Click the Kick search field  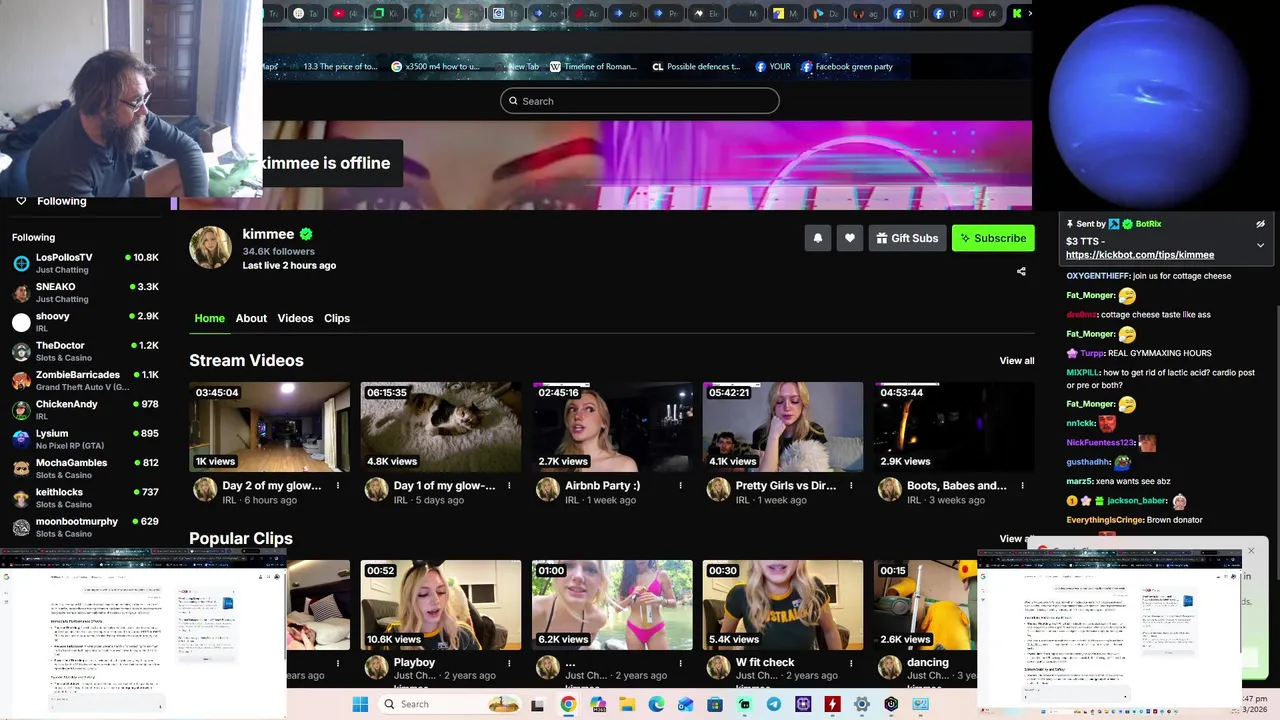pyautogui.click(x=640, y=101)
